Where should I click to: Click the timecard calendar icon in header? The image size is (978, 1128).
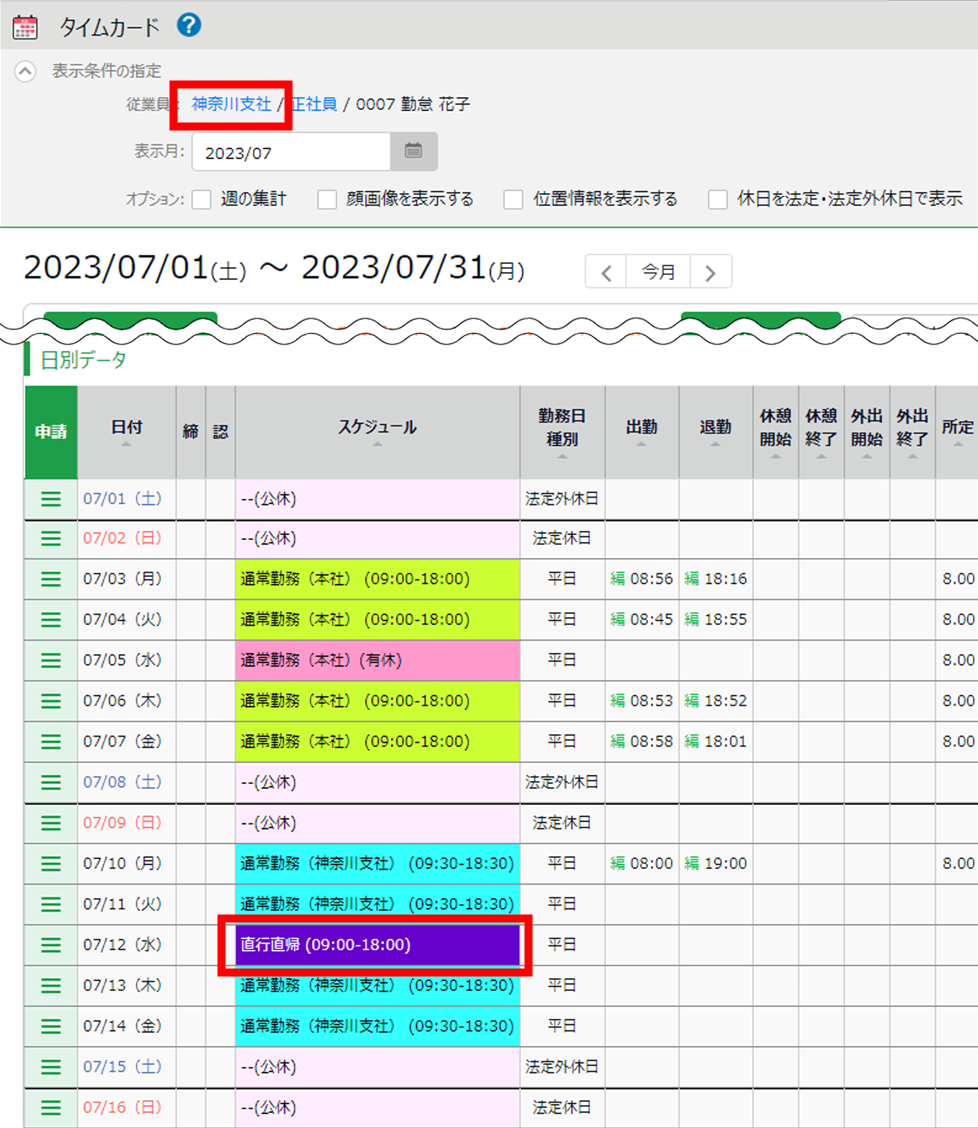click(x=25, y=27)
